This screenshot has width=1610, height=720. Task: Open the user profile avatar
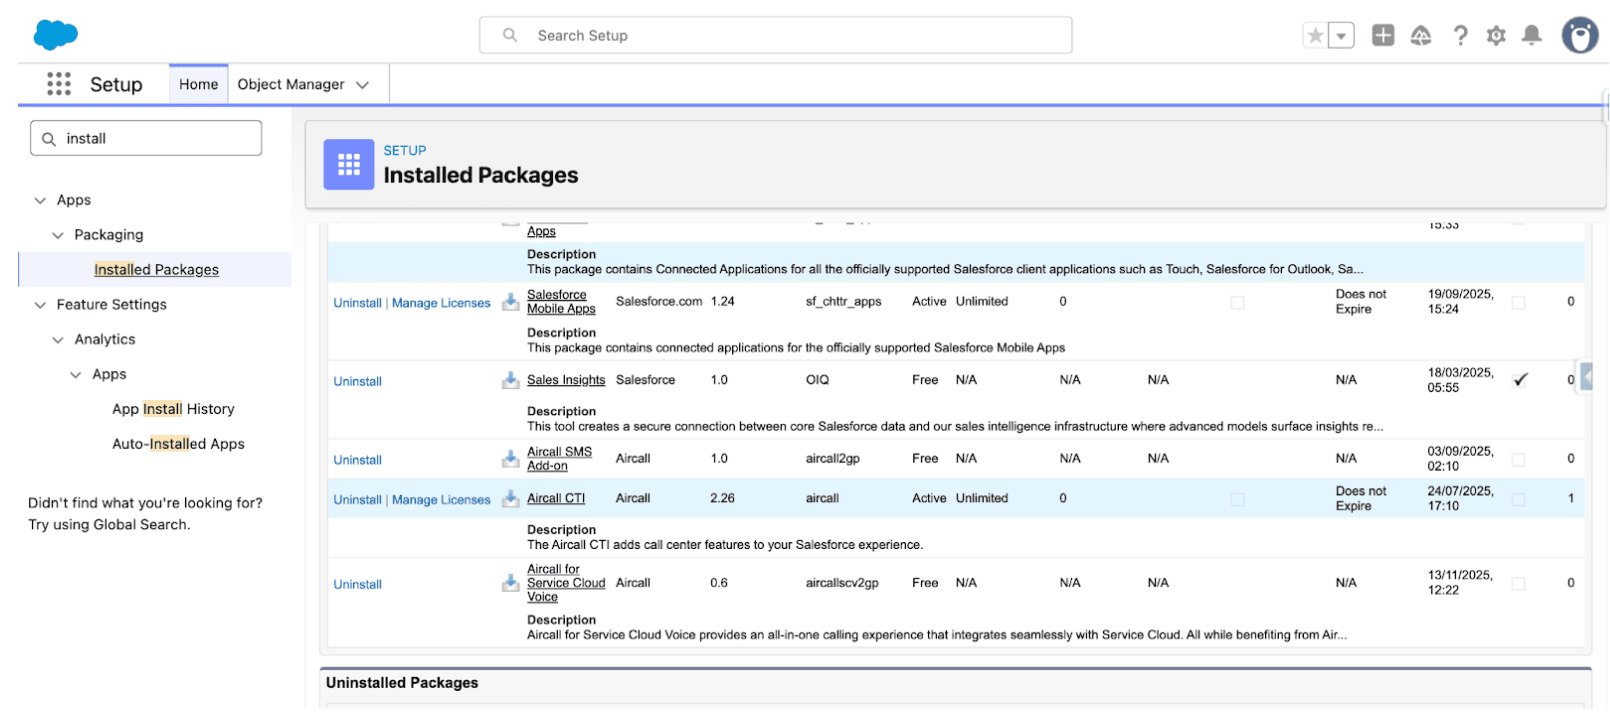tap(1579, 36)
